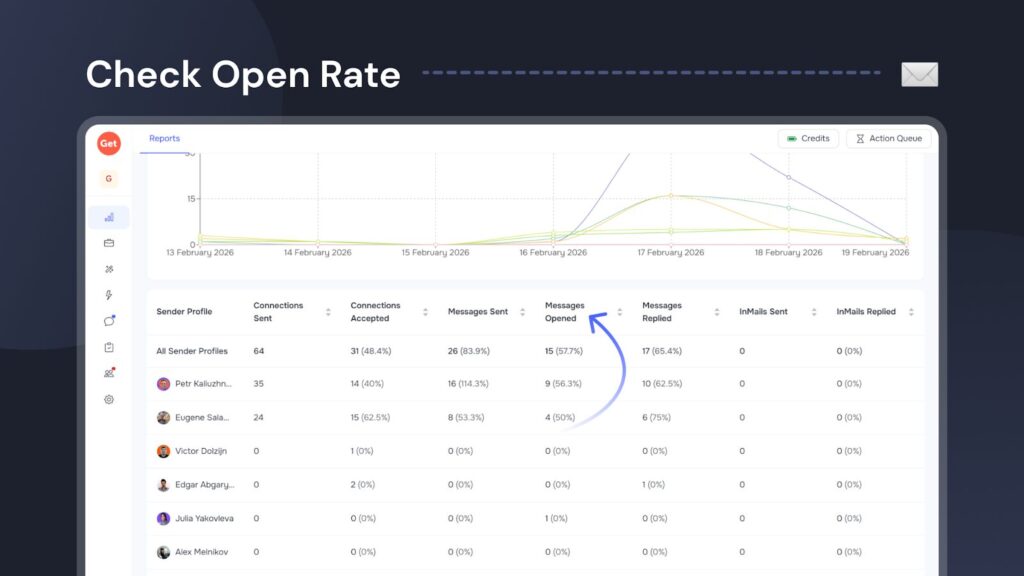Image resolution: width=1024 pixels, height=576 pixels.
Task: Toggle sorting on Messages Opened column
Action: click(620, 312)
